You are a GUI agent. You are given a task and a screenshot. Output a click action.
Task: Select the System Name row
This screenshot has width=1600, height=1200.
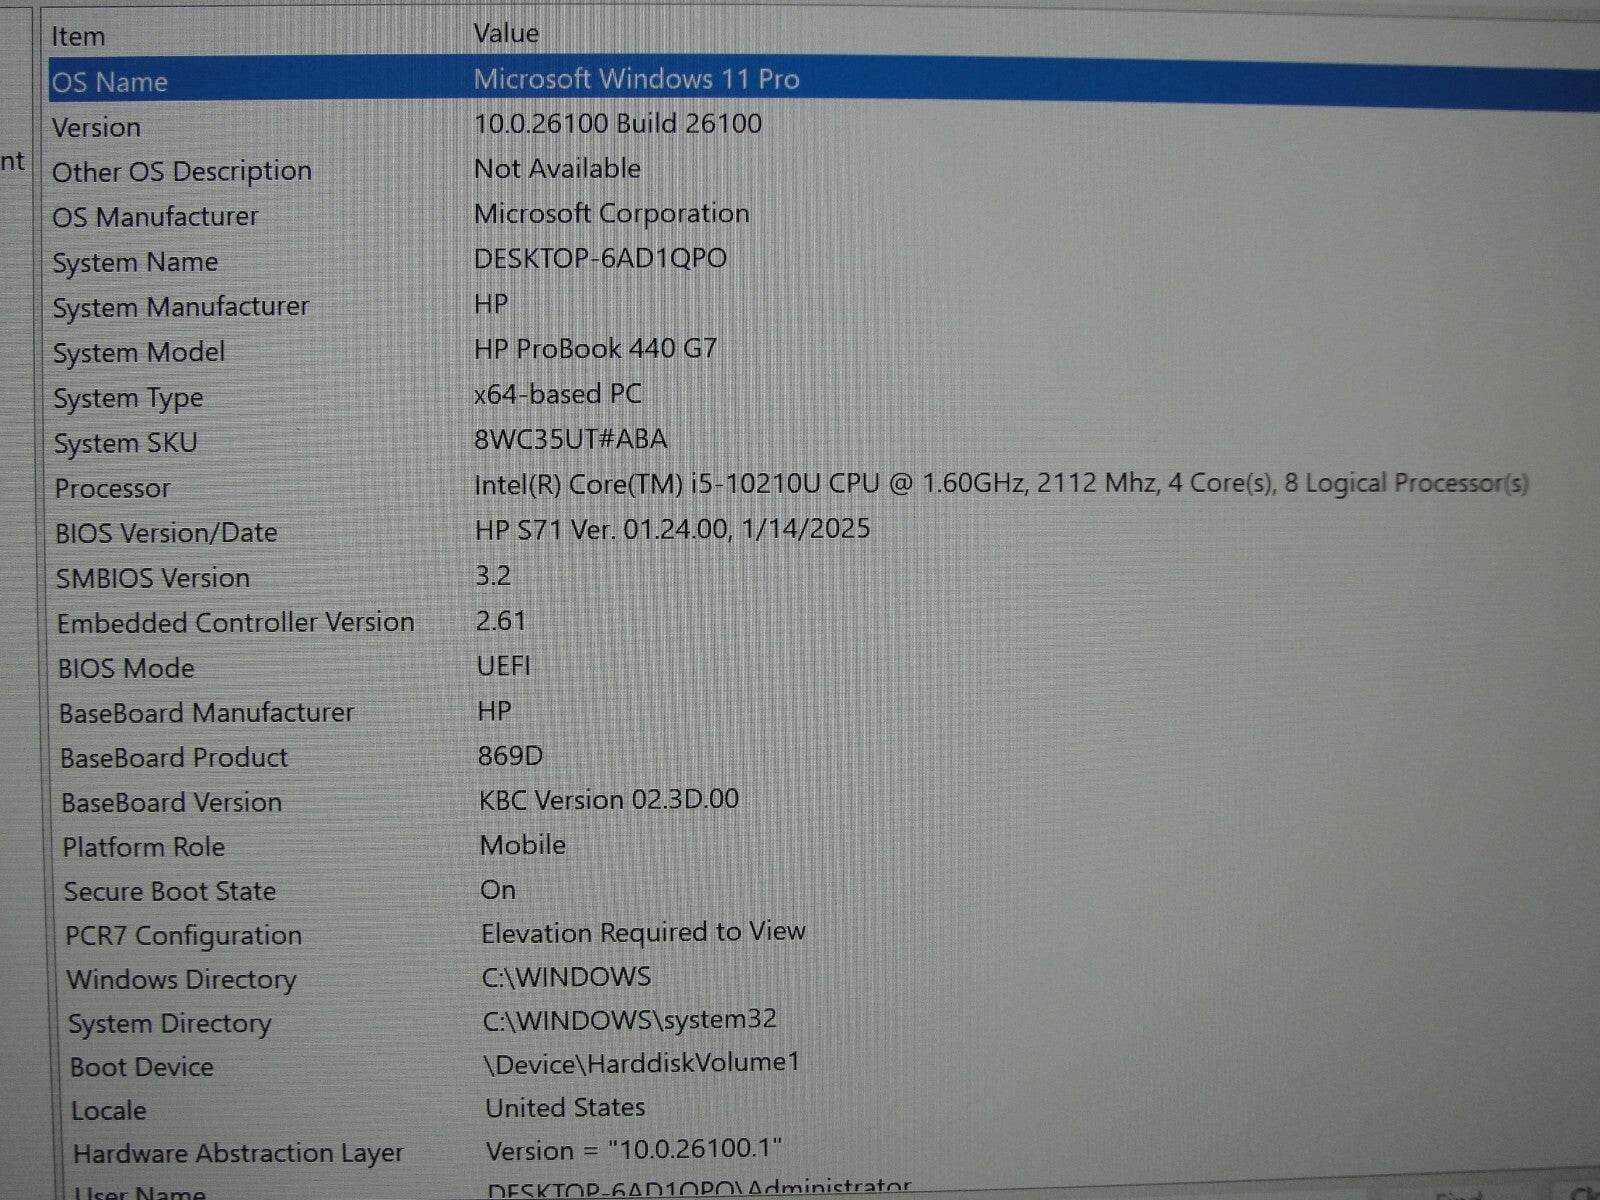tap(135, 262)
